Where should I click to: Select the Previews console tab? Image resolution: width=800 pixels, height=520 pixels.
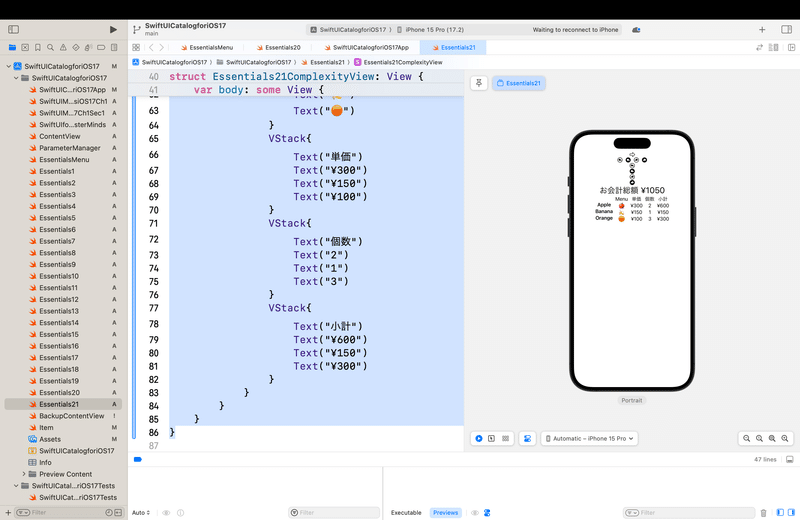click(x=445, y=512)
